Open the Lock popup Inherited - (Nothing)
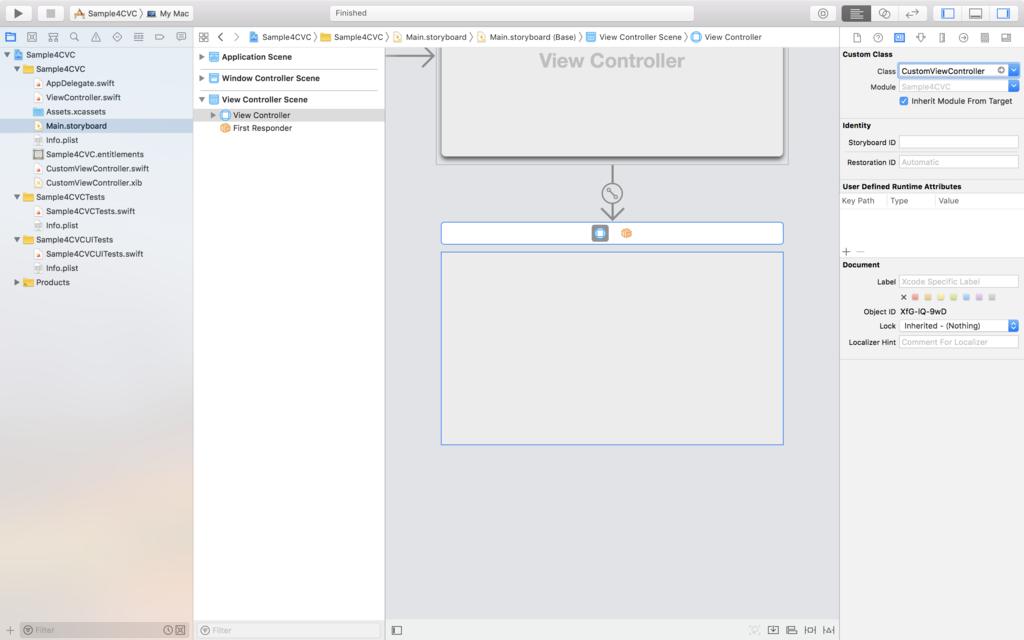 pyautogui.click(x=959, y=326)
